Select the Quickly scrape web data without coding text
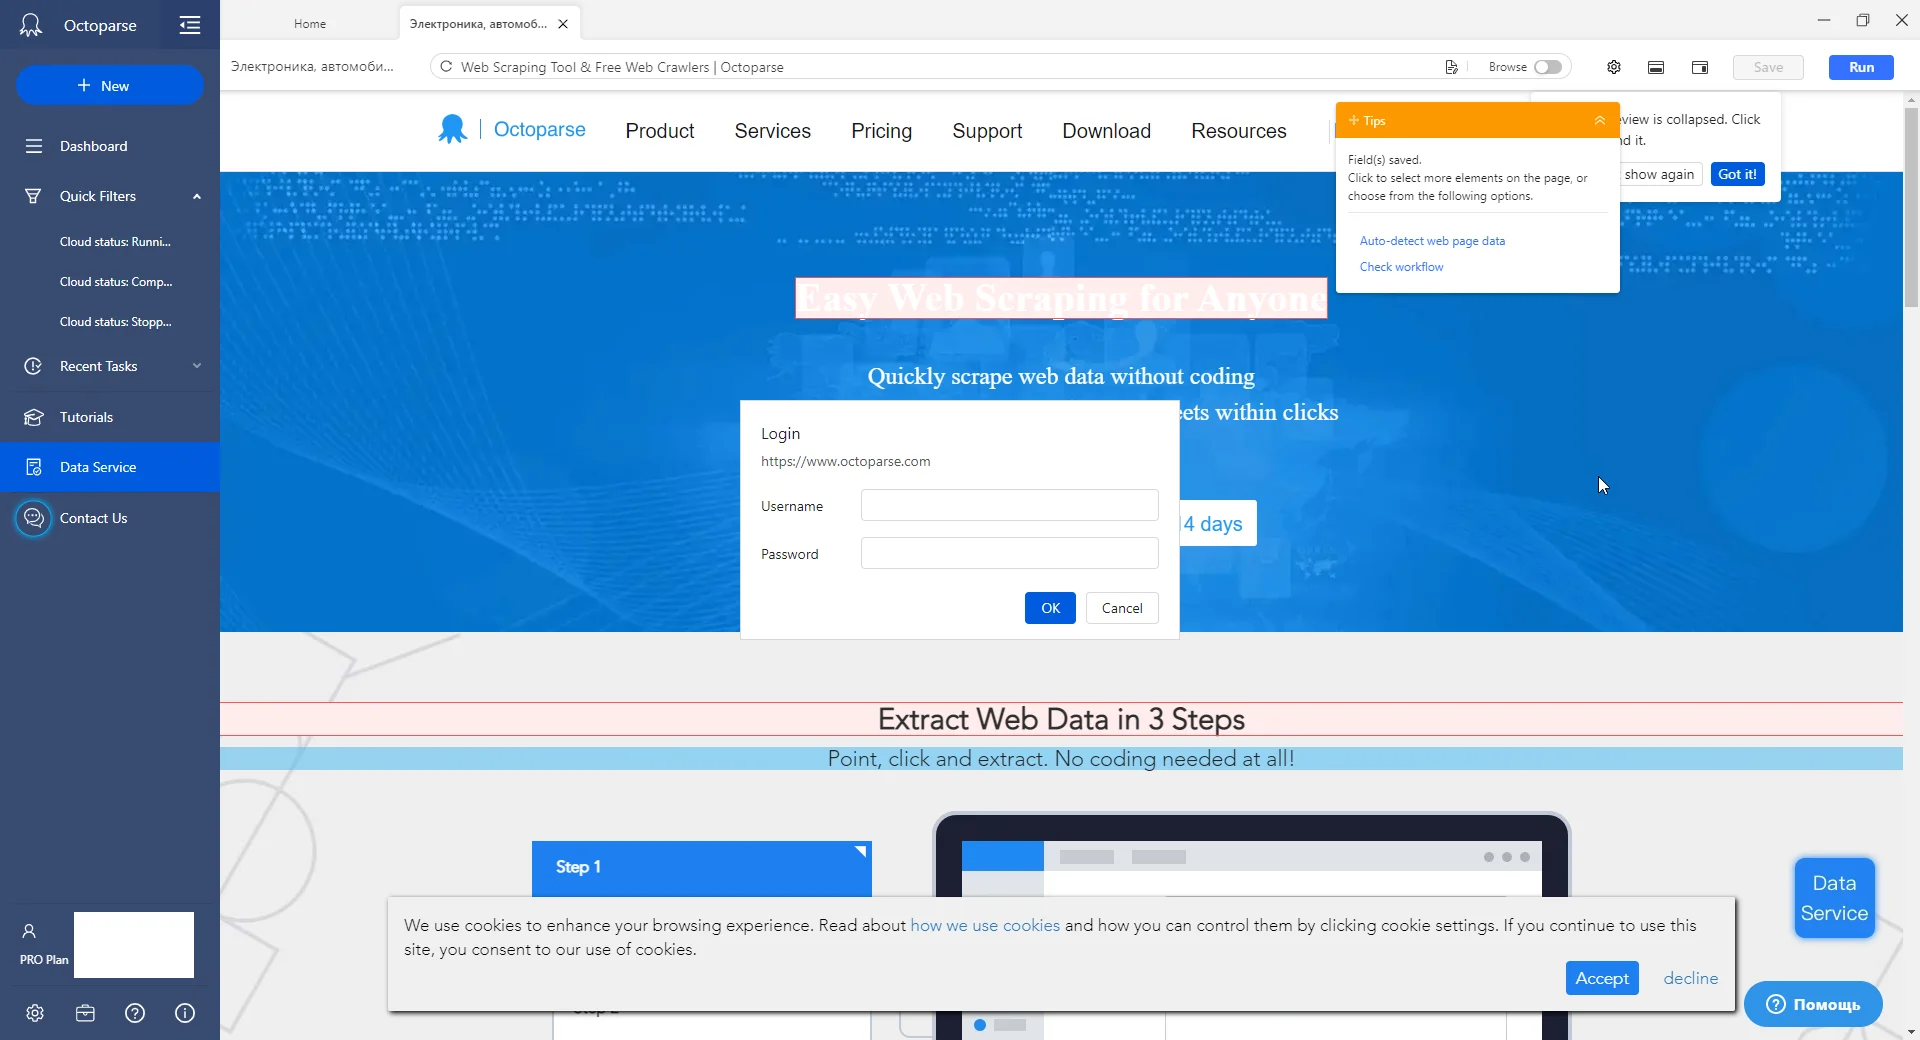The image size is (1920, 1040). (x=1061, y=376)
